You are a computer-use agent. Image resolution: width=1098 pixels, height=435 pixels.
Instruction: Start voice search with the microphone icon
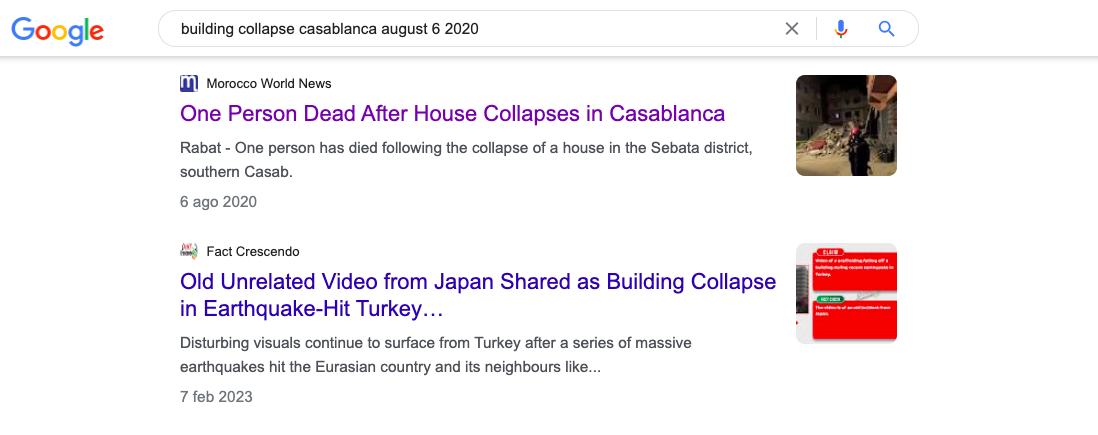point(841,29)
